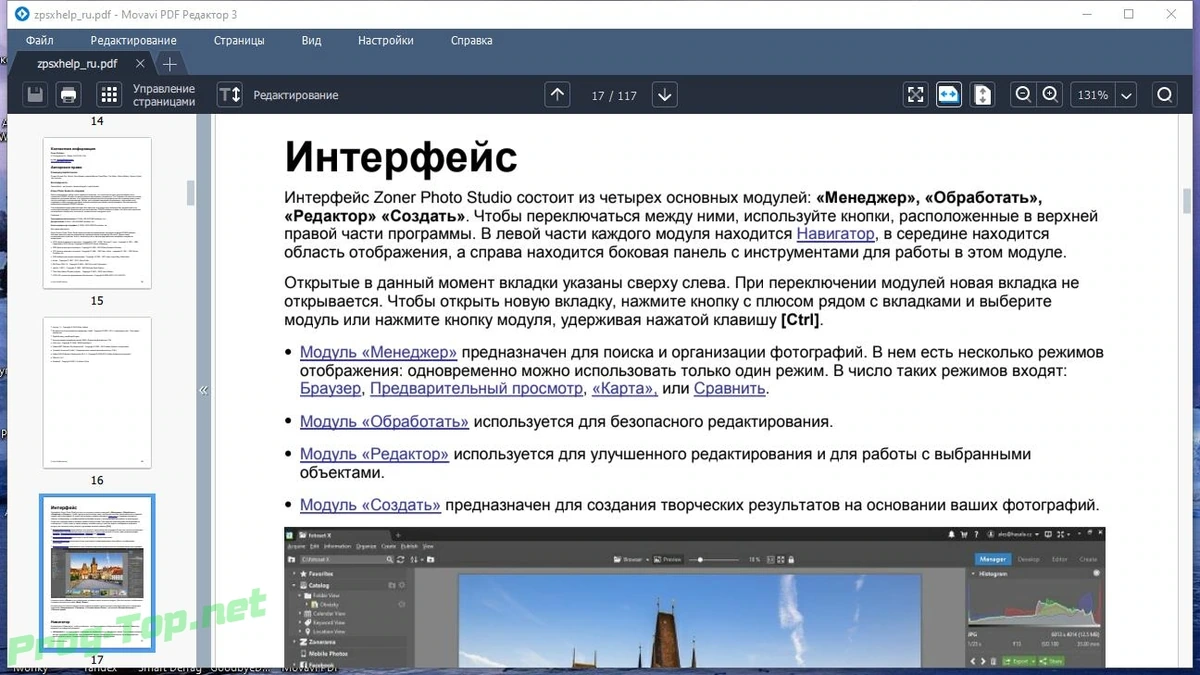Image resolution: width=1200 pixels, height=675 pixels.
Task: Add a new tab with plus button
Action: click(x=170, y=64)
